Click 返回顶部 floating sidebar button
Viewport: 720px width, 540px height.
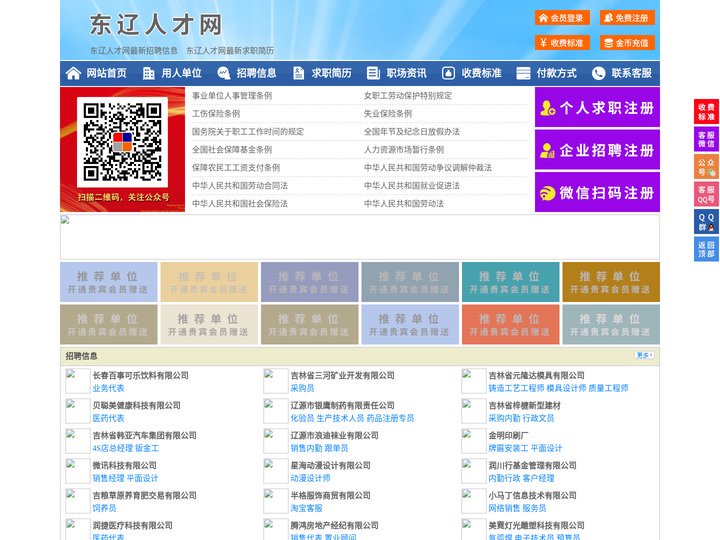pyautogui.click(x=706, y=249)
